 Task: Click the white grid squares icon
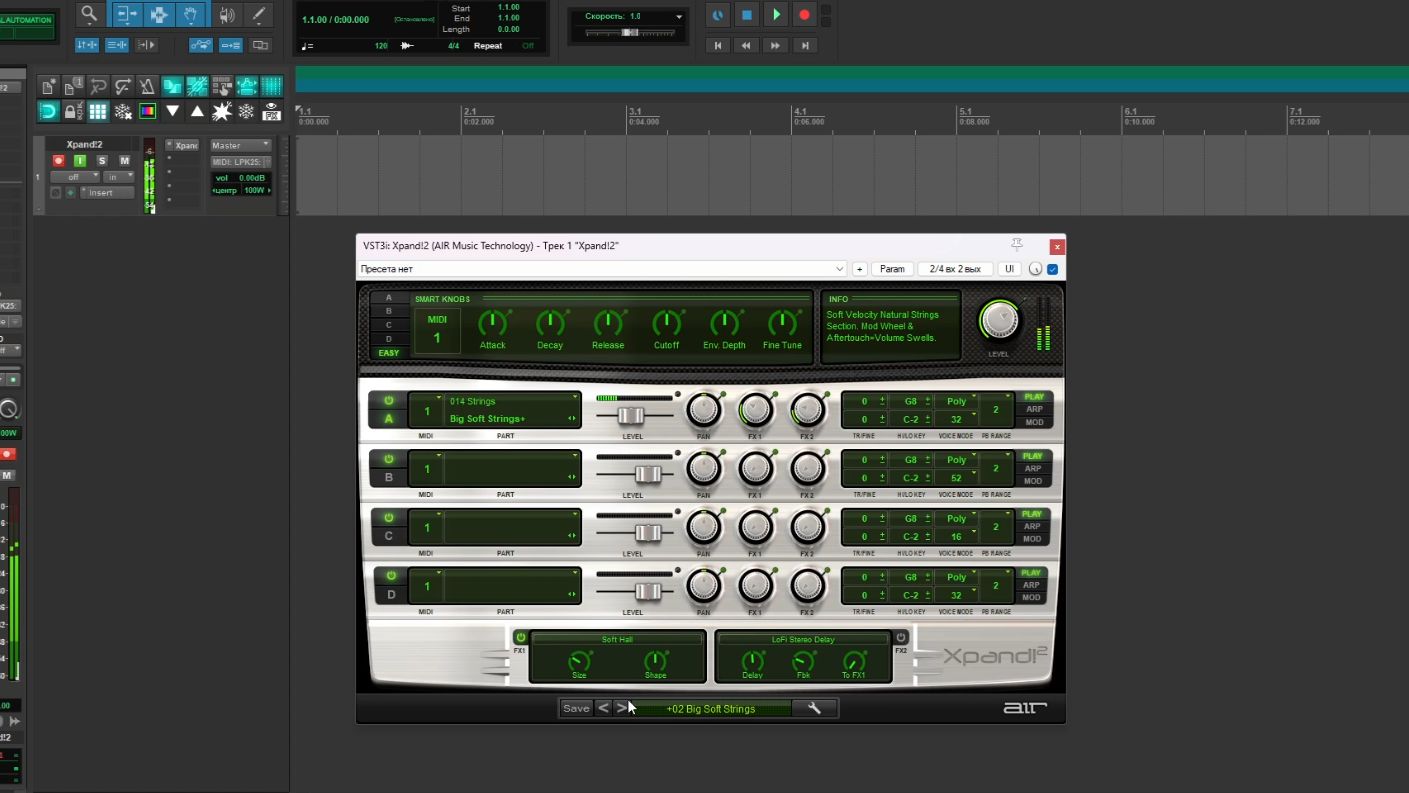(x=98, y=111)
